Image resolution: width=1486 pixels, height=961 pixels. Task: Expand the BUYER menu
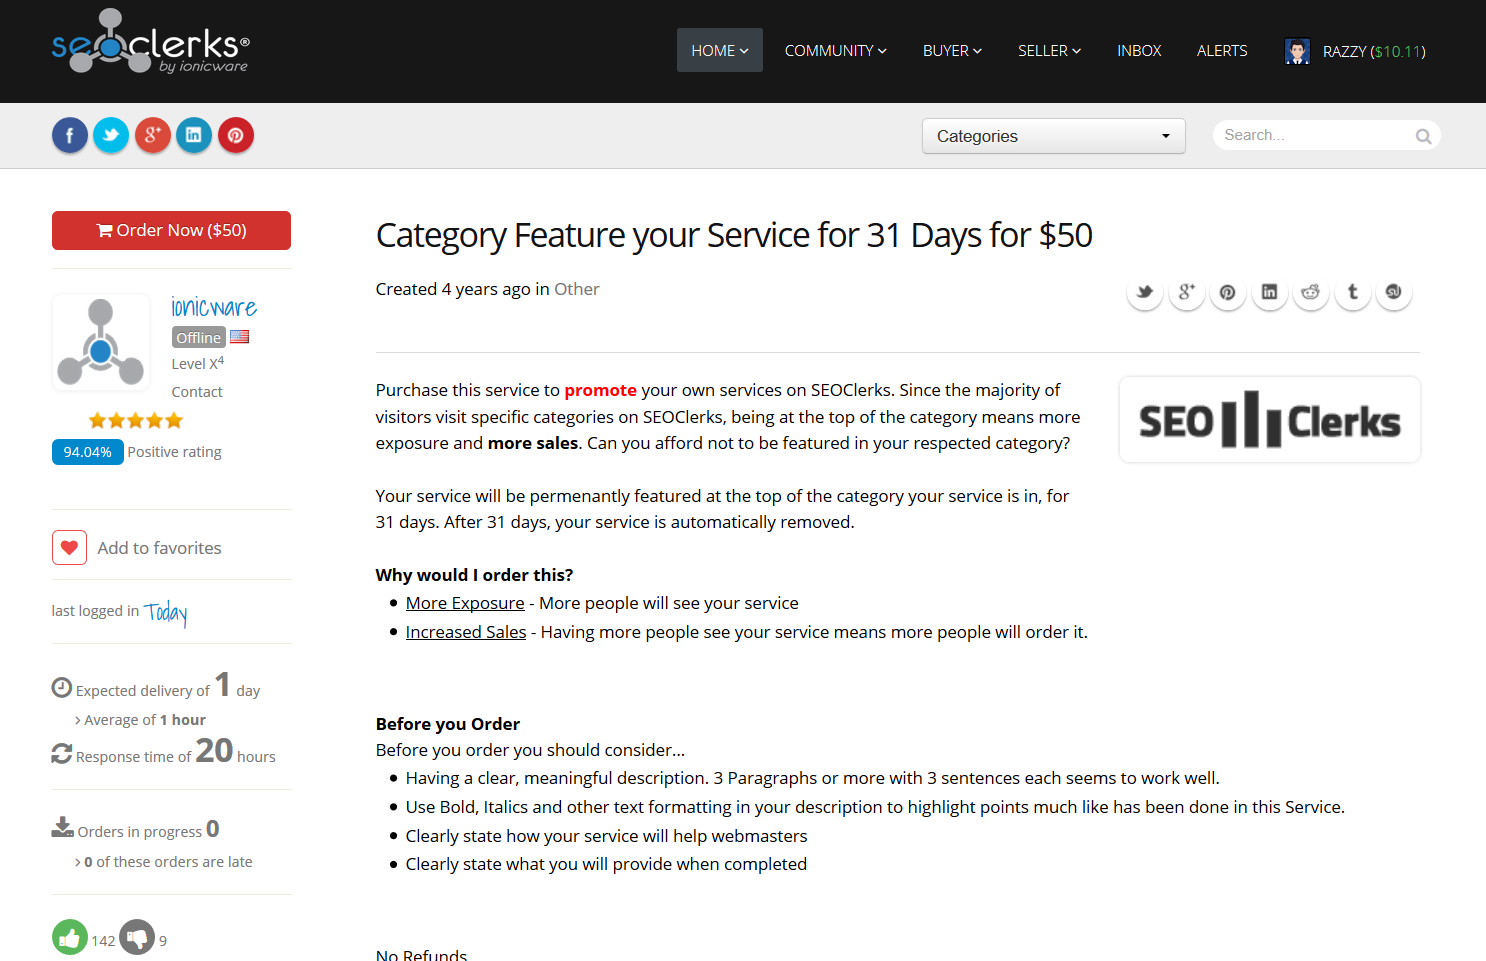click(x=952, y=50)
